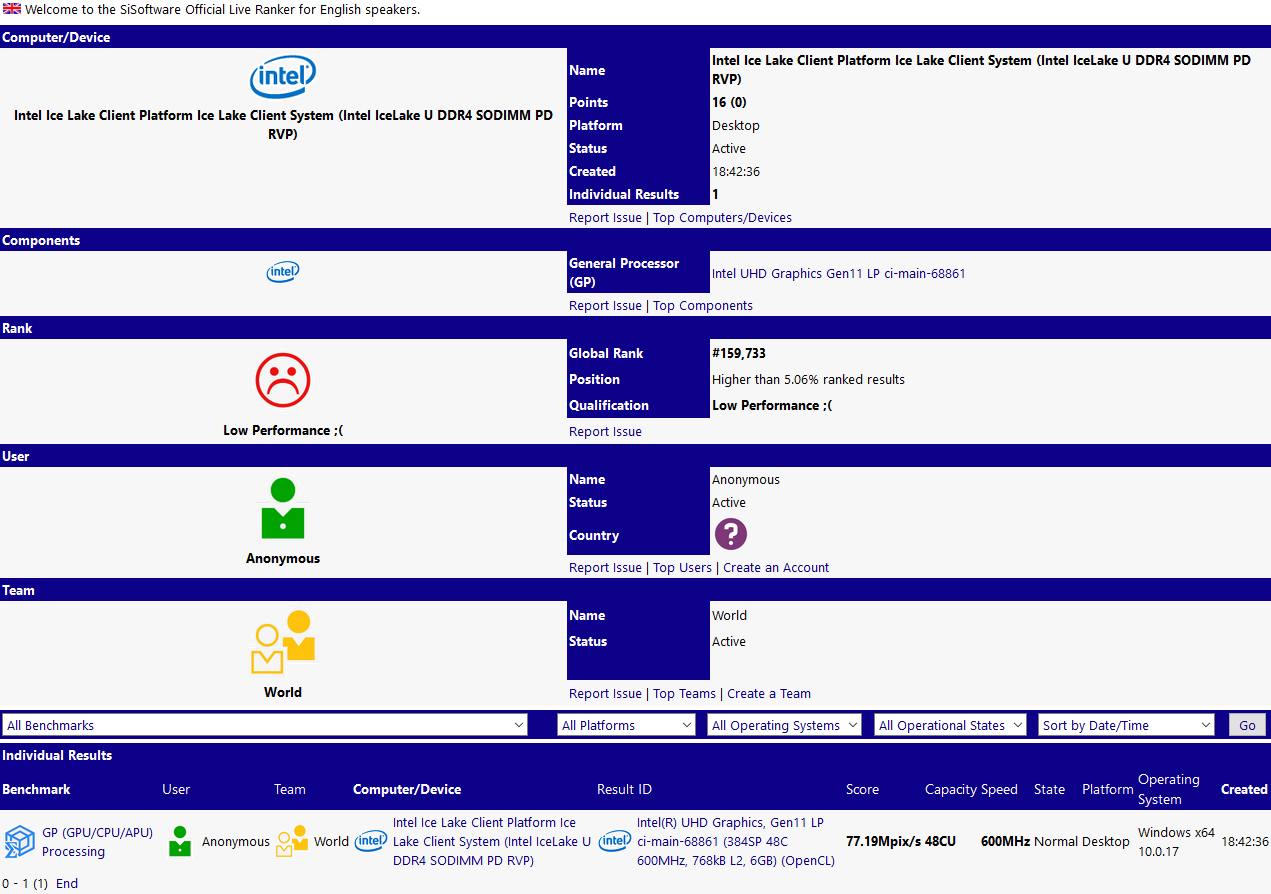Click the green Anonymous user avatar in User section
1271x894 pixels.
[x=283, y=509]
